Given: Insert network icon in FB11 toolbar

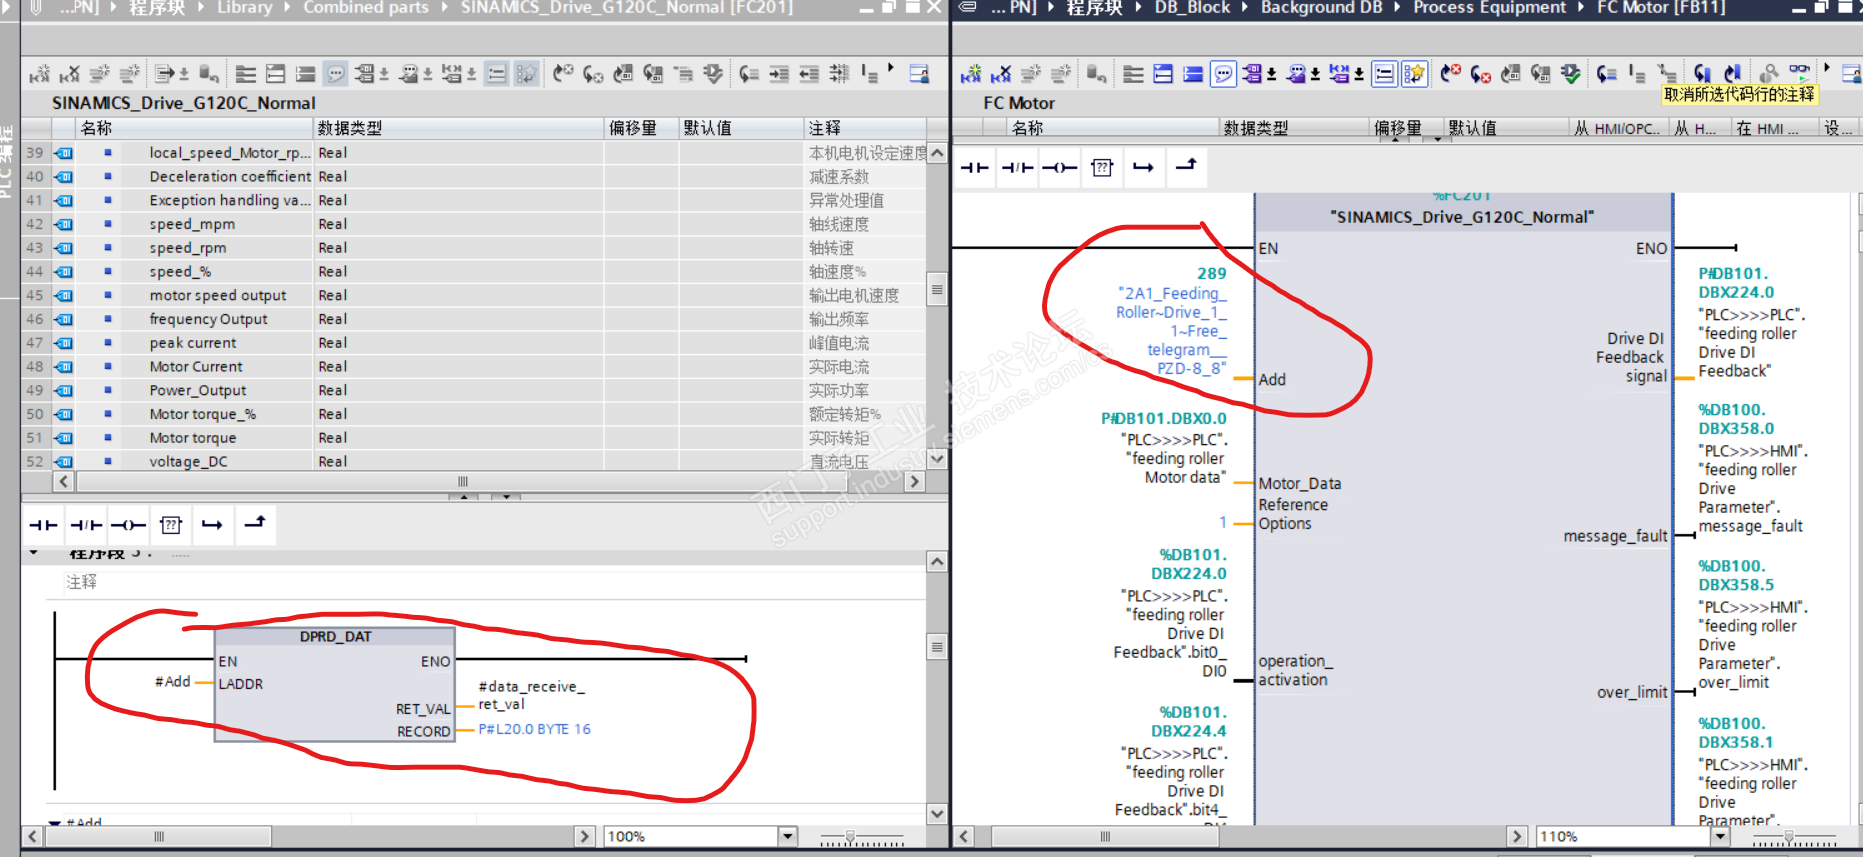Looking at the screenshot, I should 970,74.
